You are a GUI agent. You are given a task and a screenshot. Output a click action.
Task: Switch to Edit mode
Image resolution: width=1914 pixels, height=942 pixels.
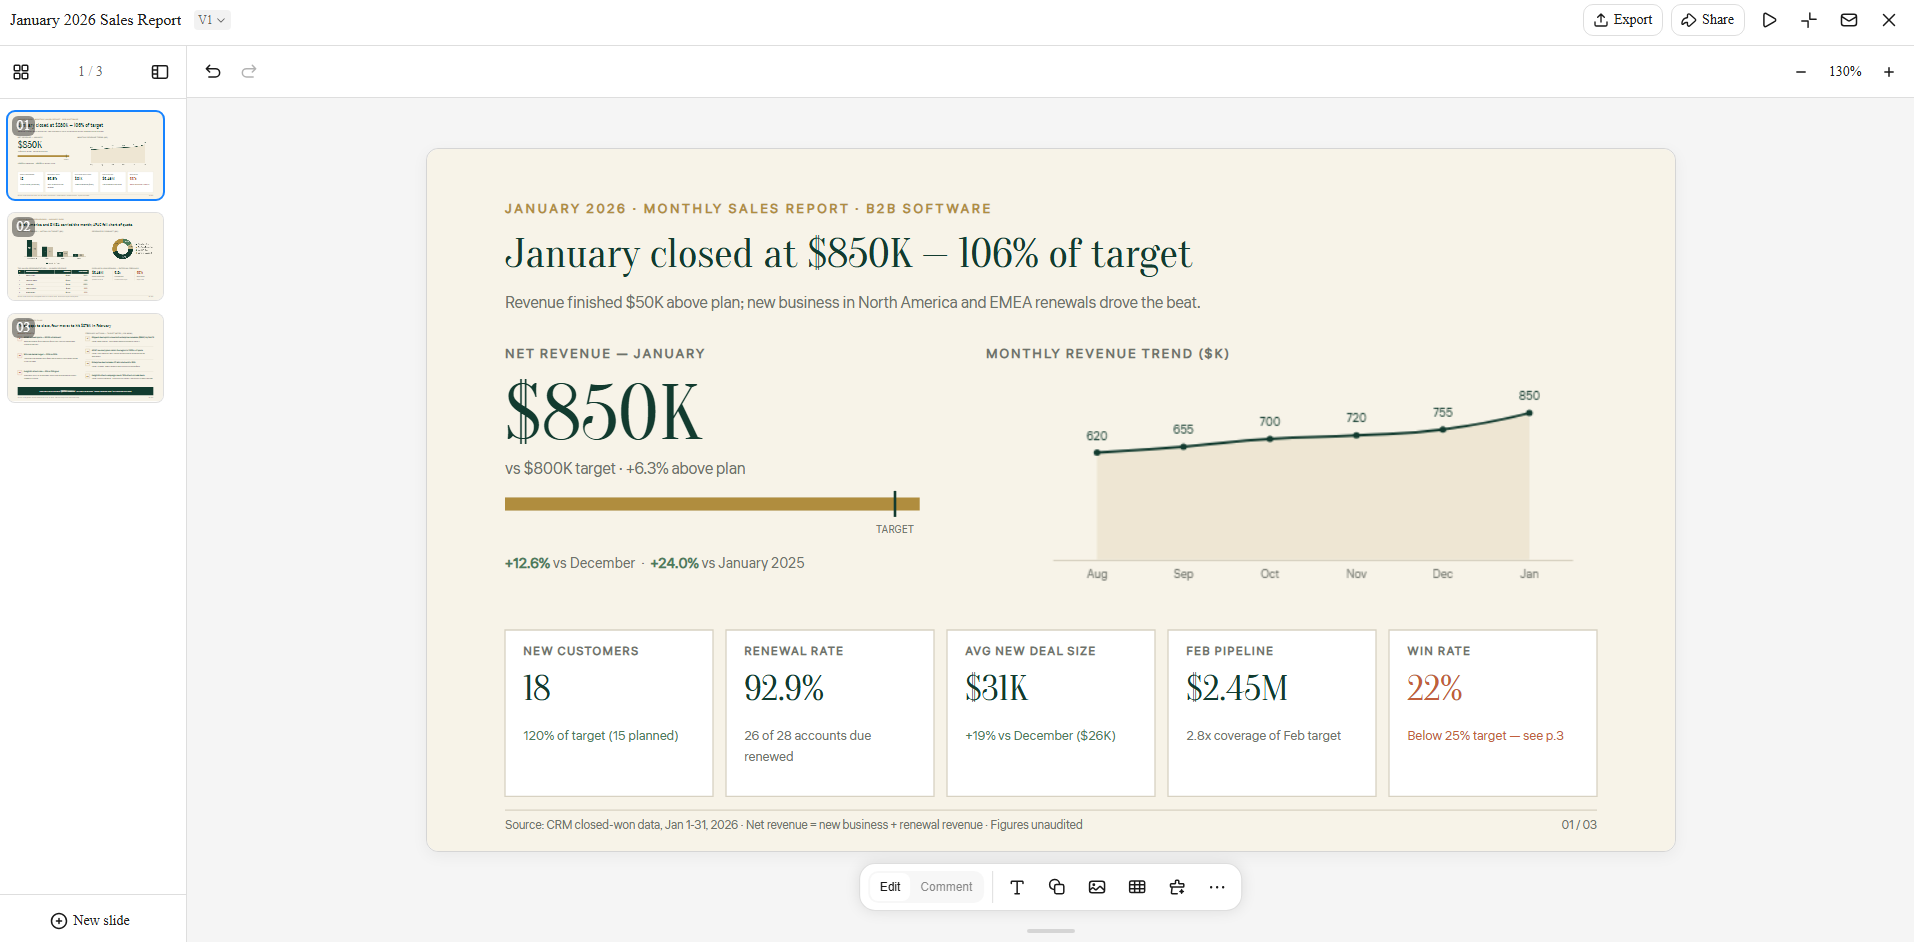click(890, 887)
